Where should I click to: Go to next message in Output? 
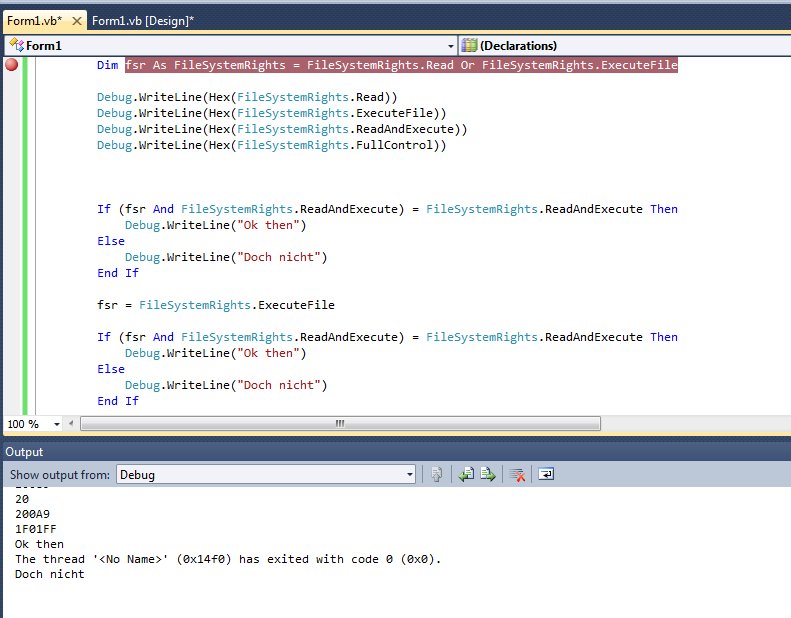coord(488,475)
